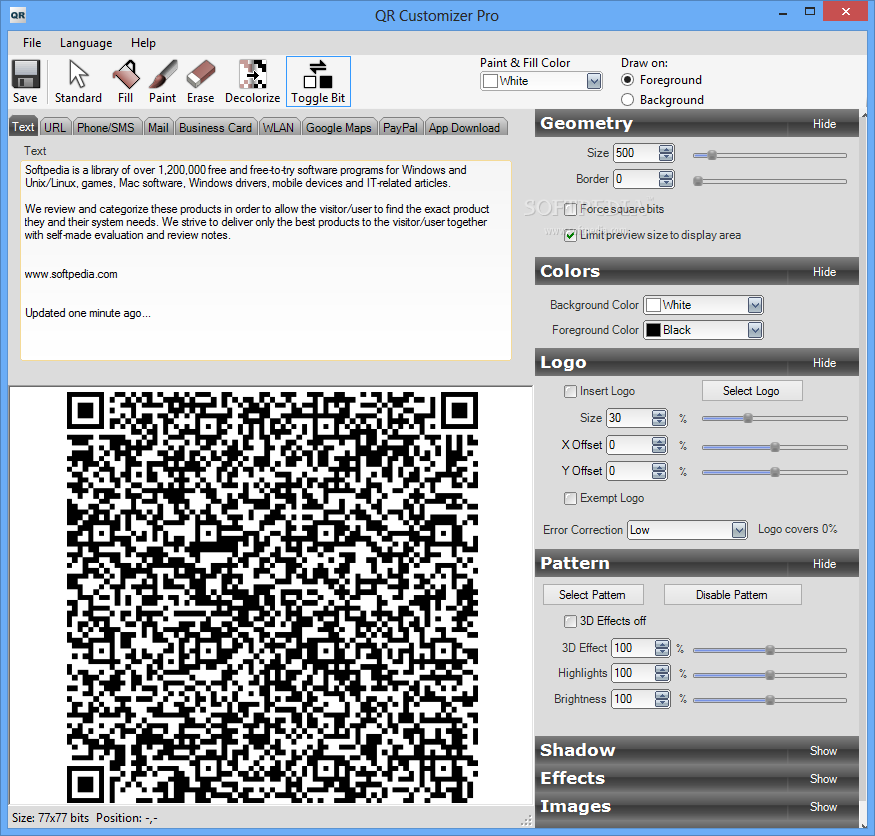This screenshot has height=836, width=875.
Task: Check the Exempt Logo option
Action: pyautogui.click(x=570, y=498)
